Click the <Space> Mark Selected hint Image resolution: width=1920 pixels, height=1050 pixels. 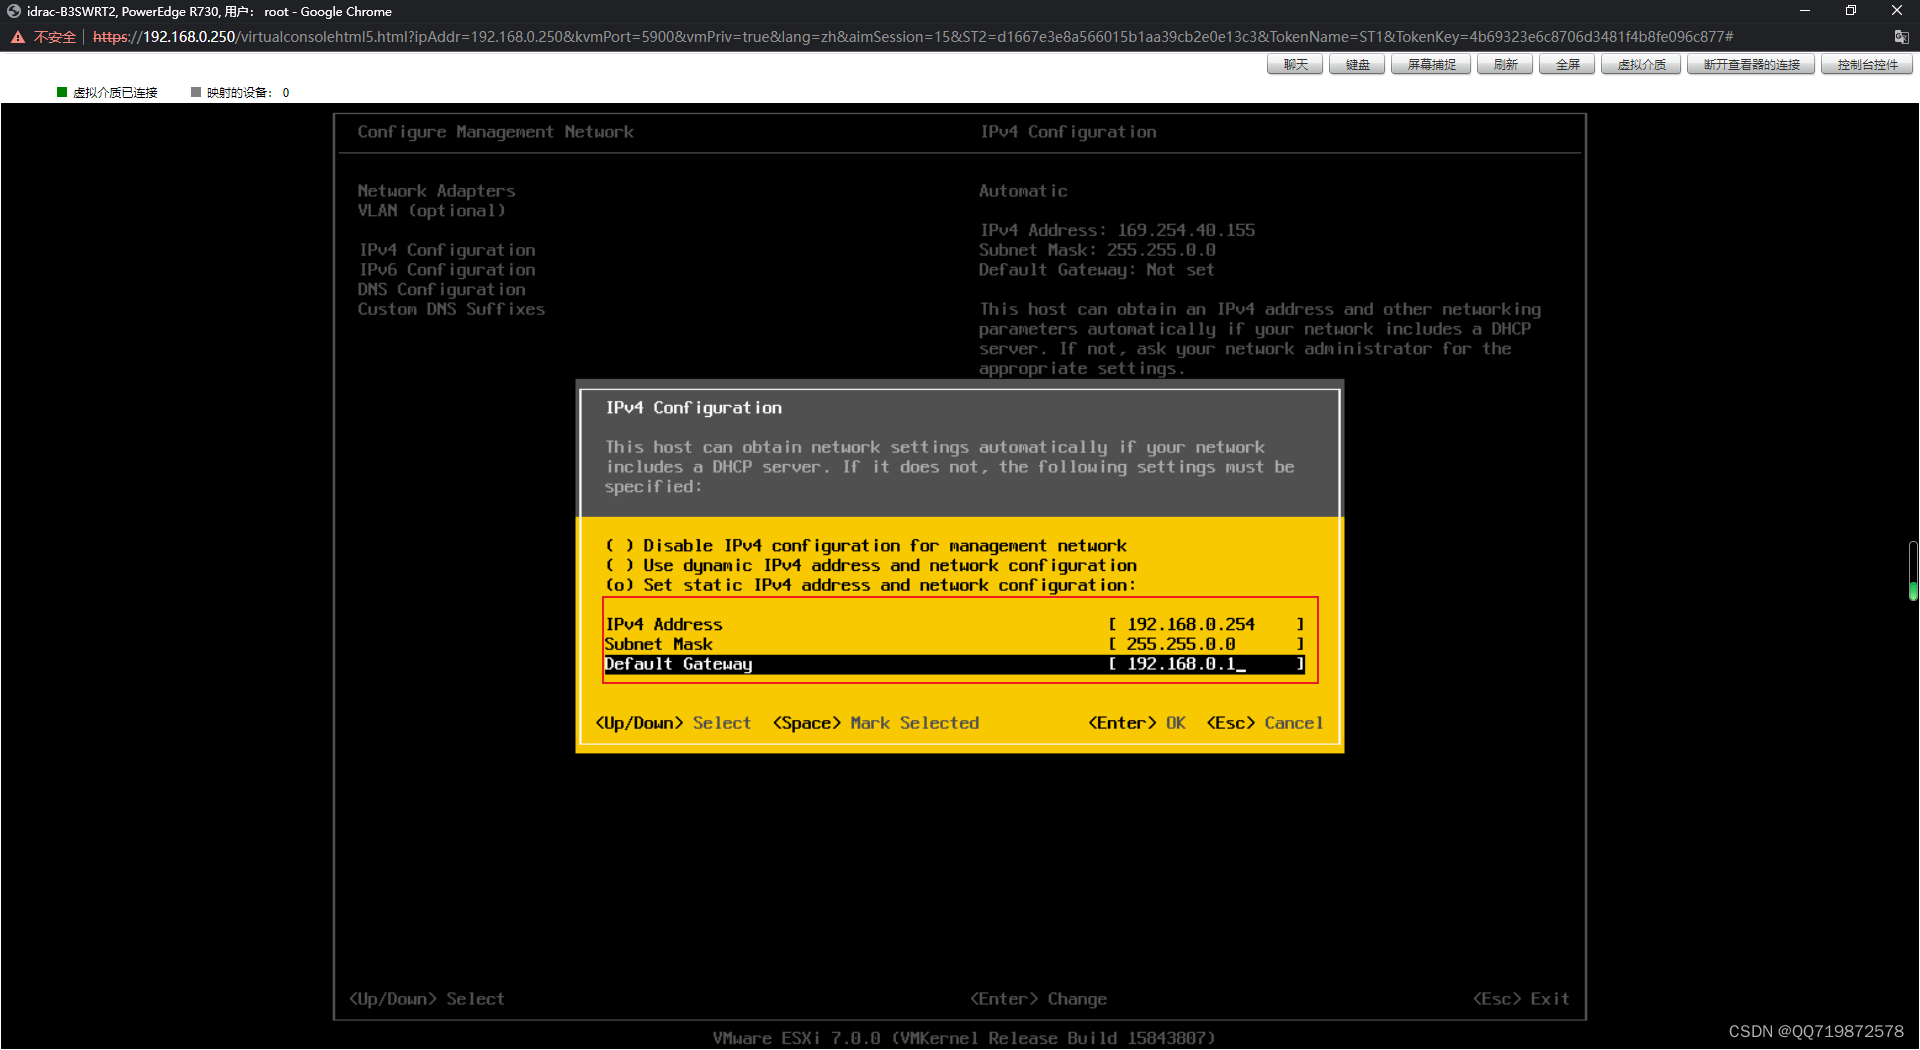(x=876, y=723)
